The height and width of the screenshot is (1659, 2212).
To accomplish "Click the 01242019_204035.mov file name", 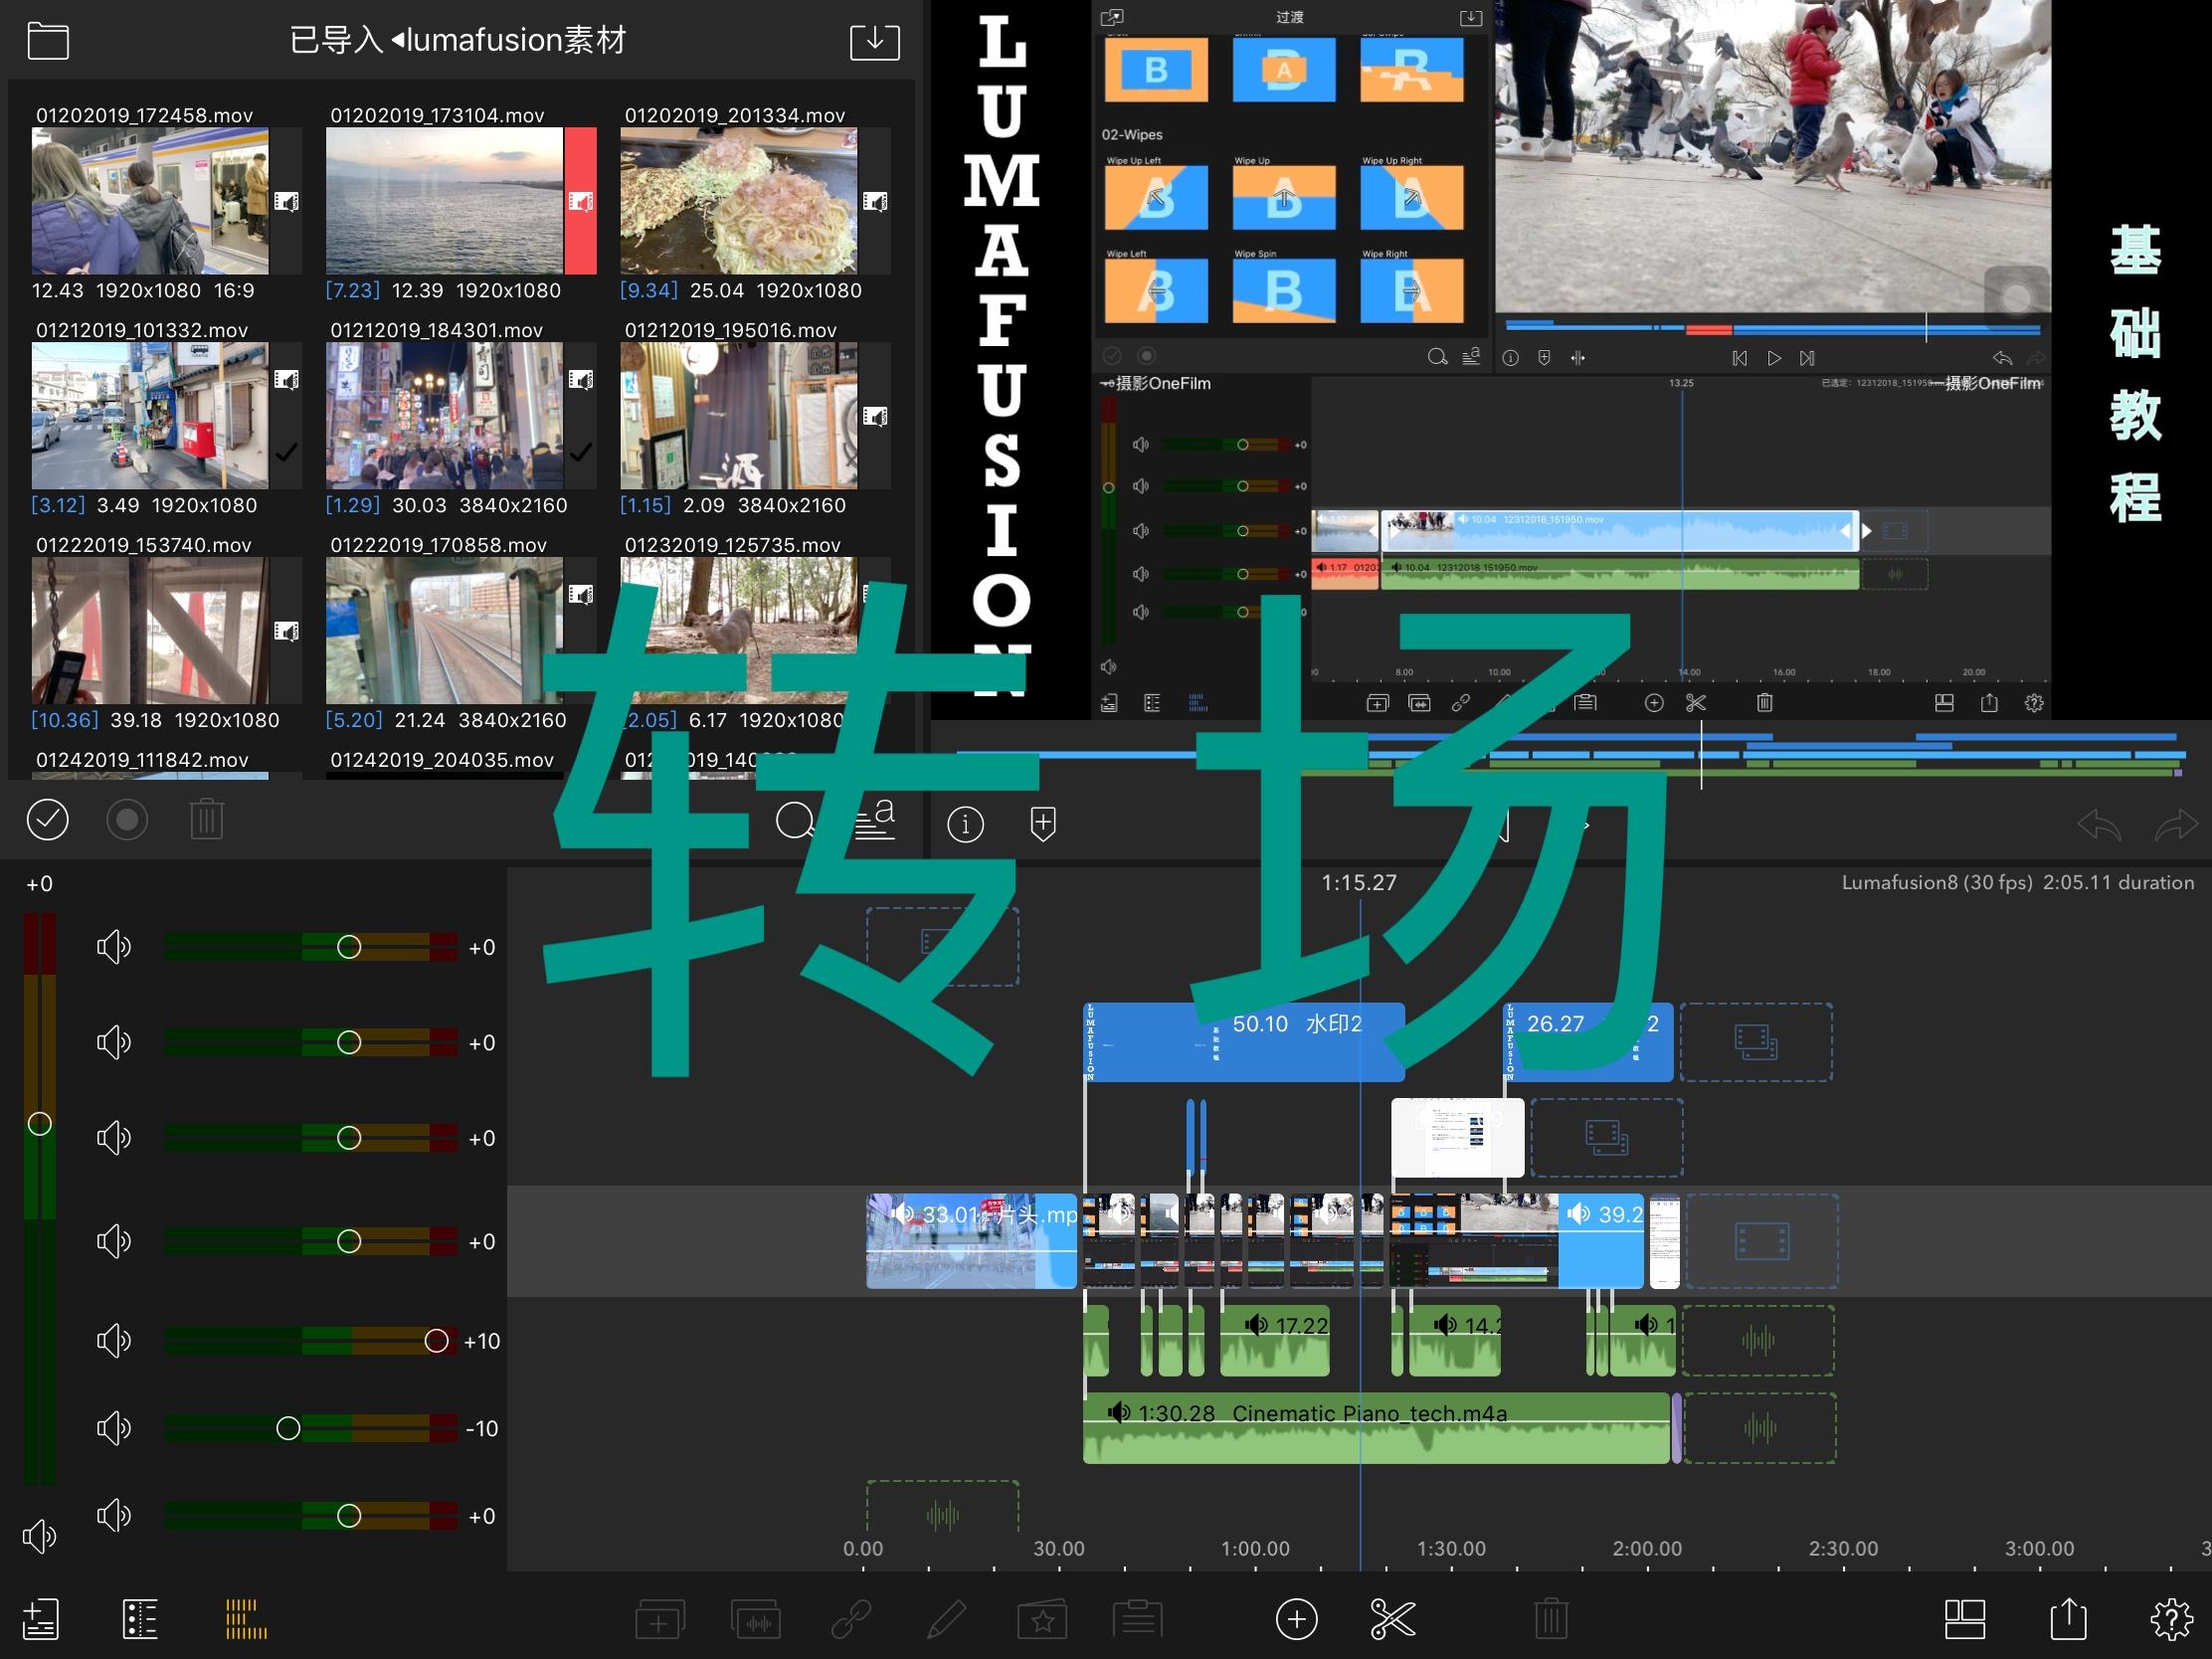I will pos(442,760).
